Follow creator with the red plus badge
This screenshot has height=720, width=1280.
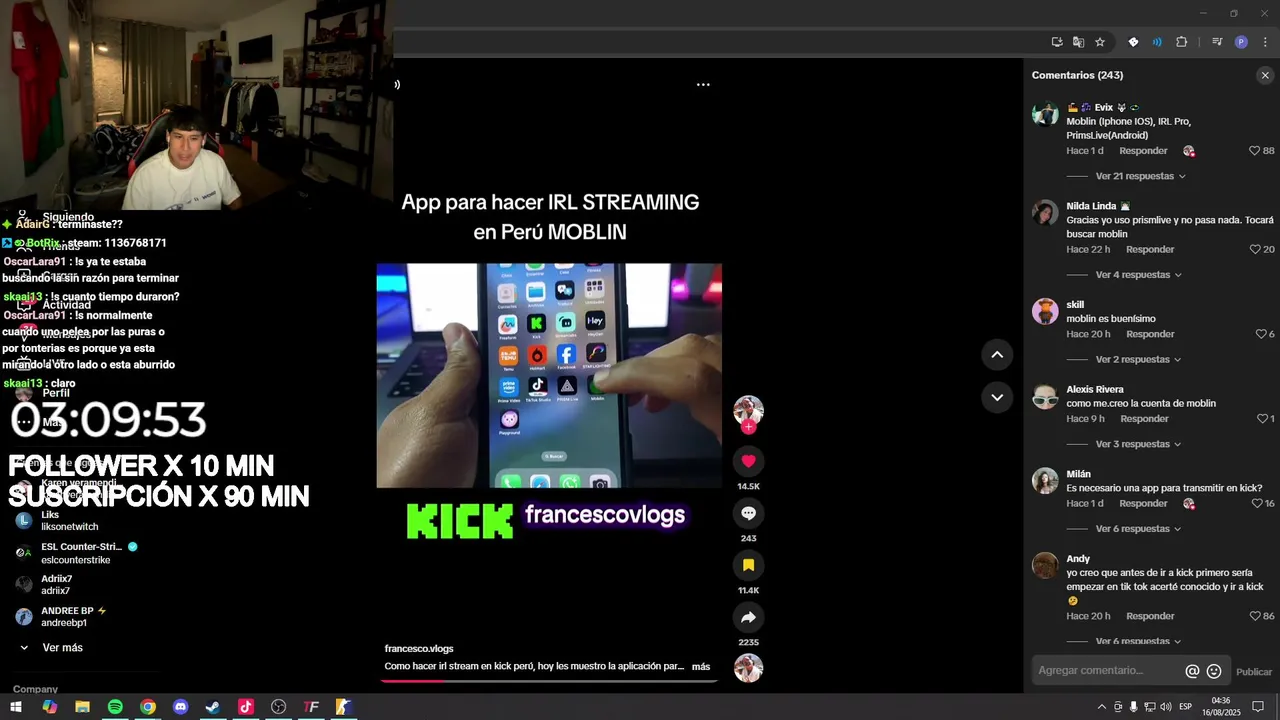coord(748,427)
